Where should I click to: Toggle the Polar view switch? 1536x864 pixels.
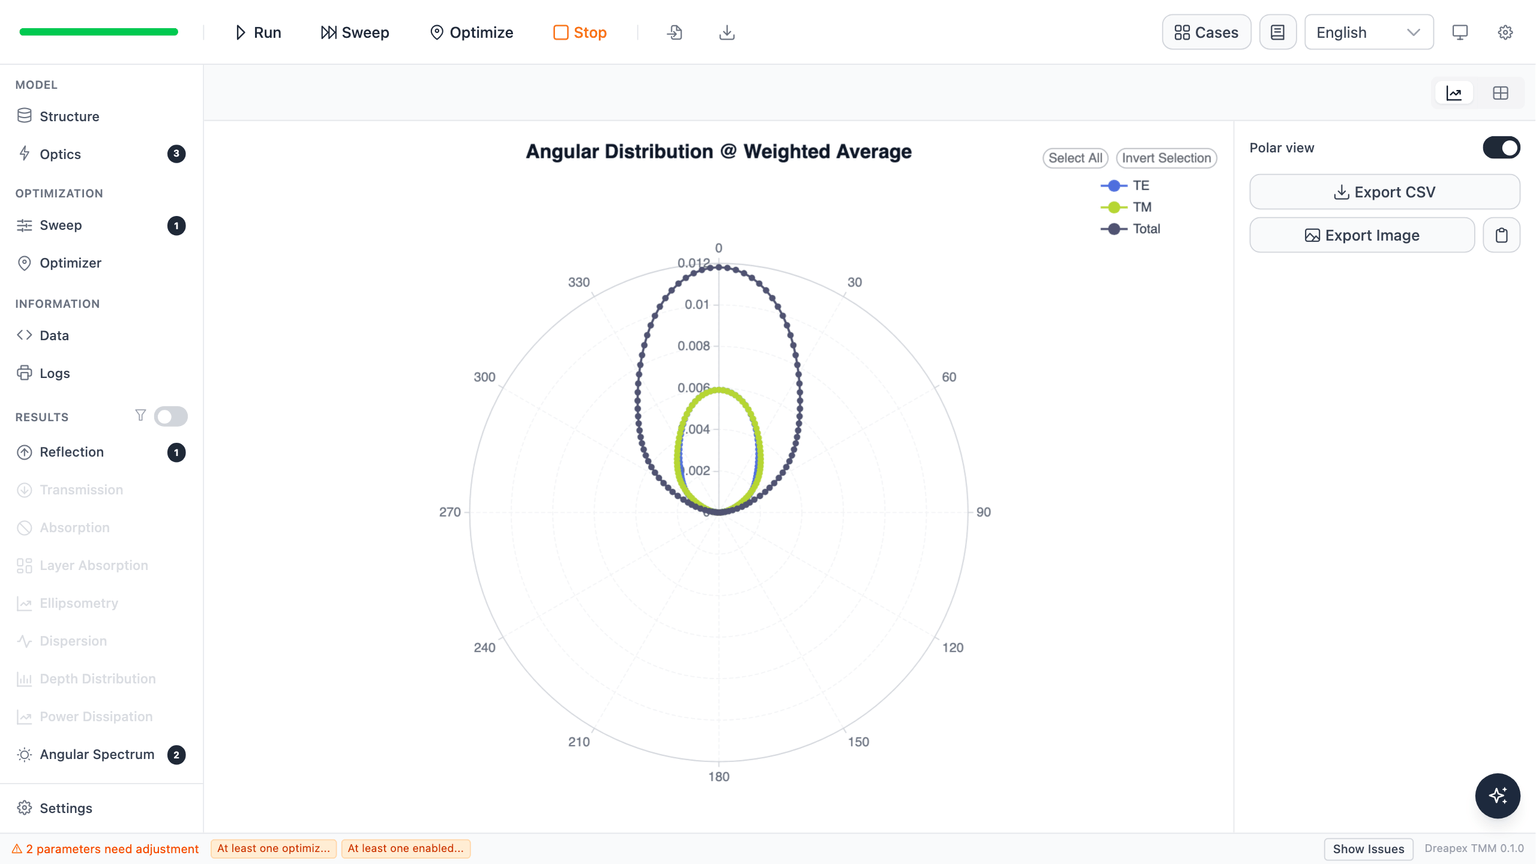1501,147
